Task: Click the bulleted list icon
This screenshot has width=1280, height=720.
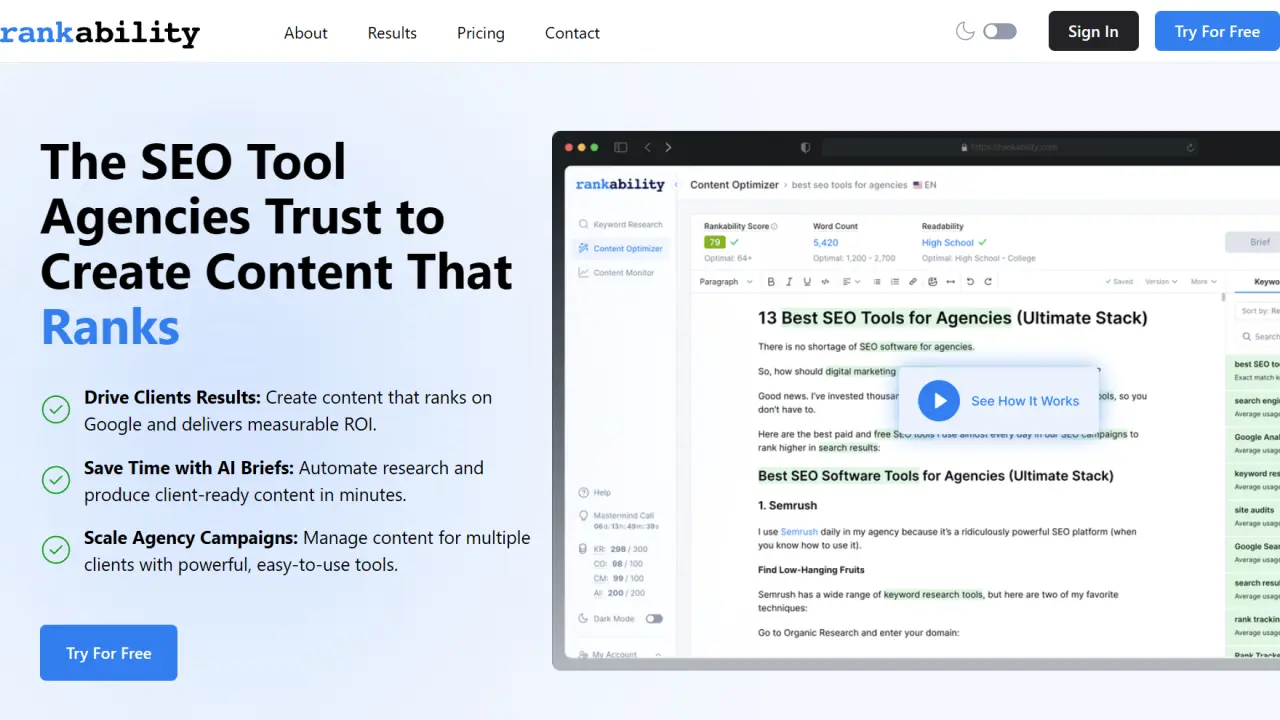Action: point(877,282)
